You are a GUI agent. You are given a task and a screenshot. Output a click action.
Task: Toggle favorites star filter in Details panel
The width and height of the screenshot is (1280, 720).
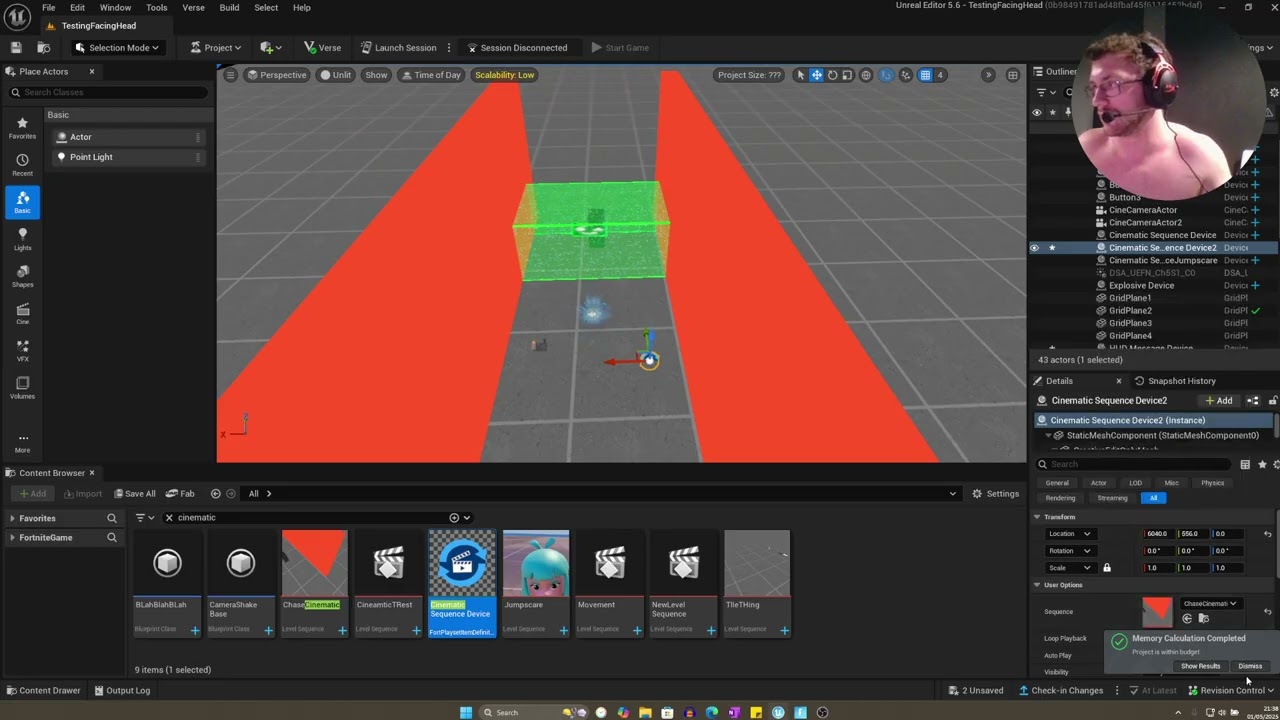[x=1262, y=464]
